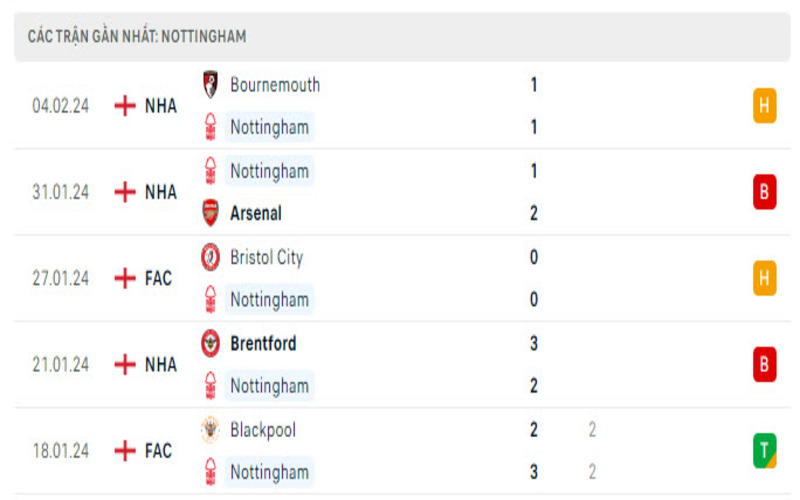Click red B badge for Brentford match
Image resolution: width=800 pixels, height=500 pixels.
coord(765,364)
